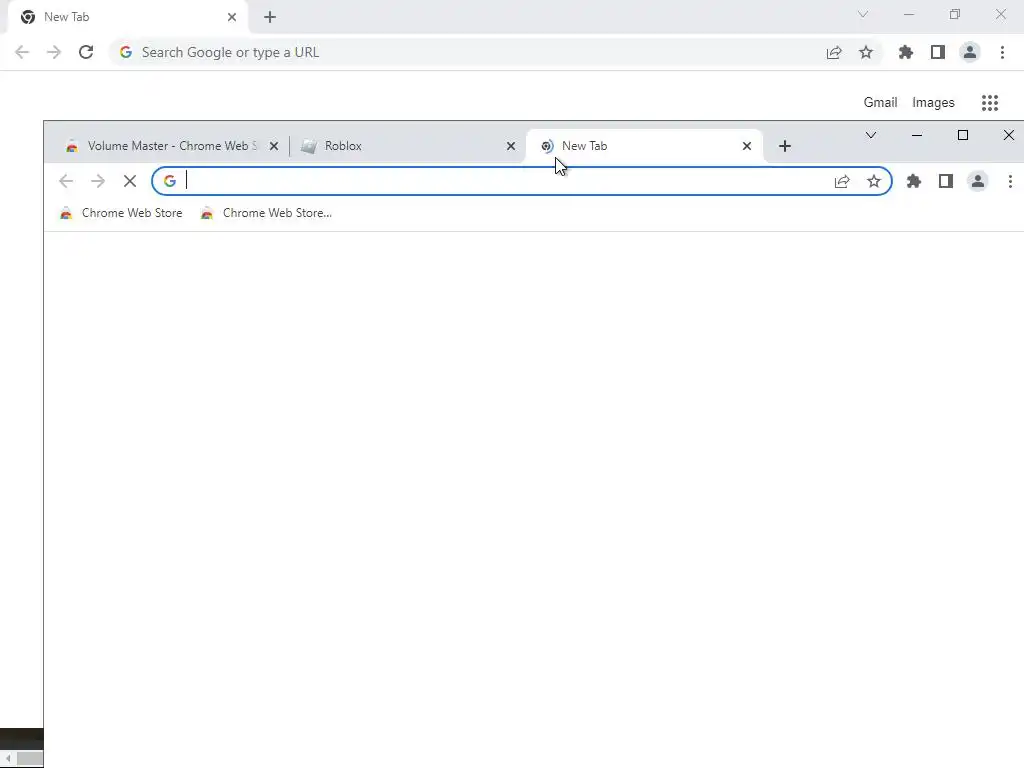
Task: Open the Chrome Web Store bookmark
Action: pyautogui.click(x=121, y=213)
